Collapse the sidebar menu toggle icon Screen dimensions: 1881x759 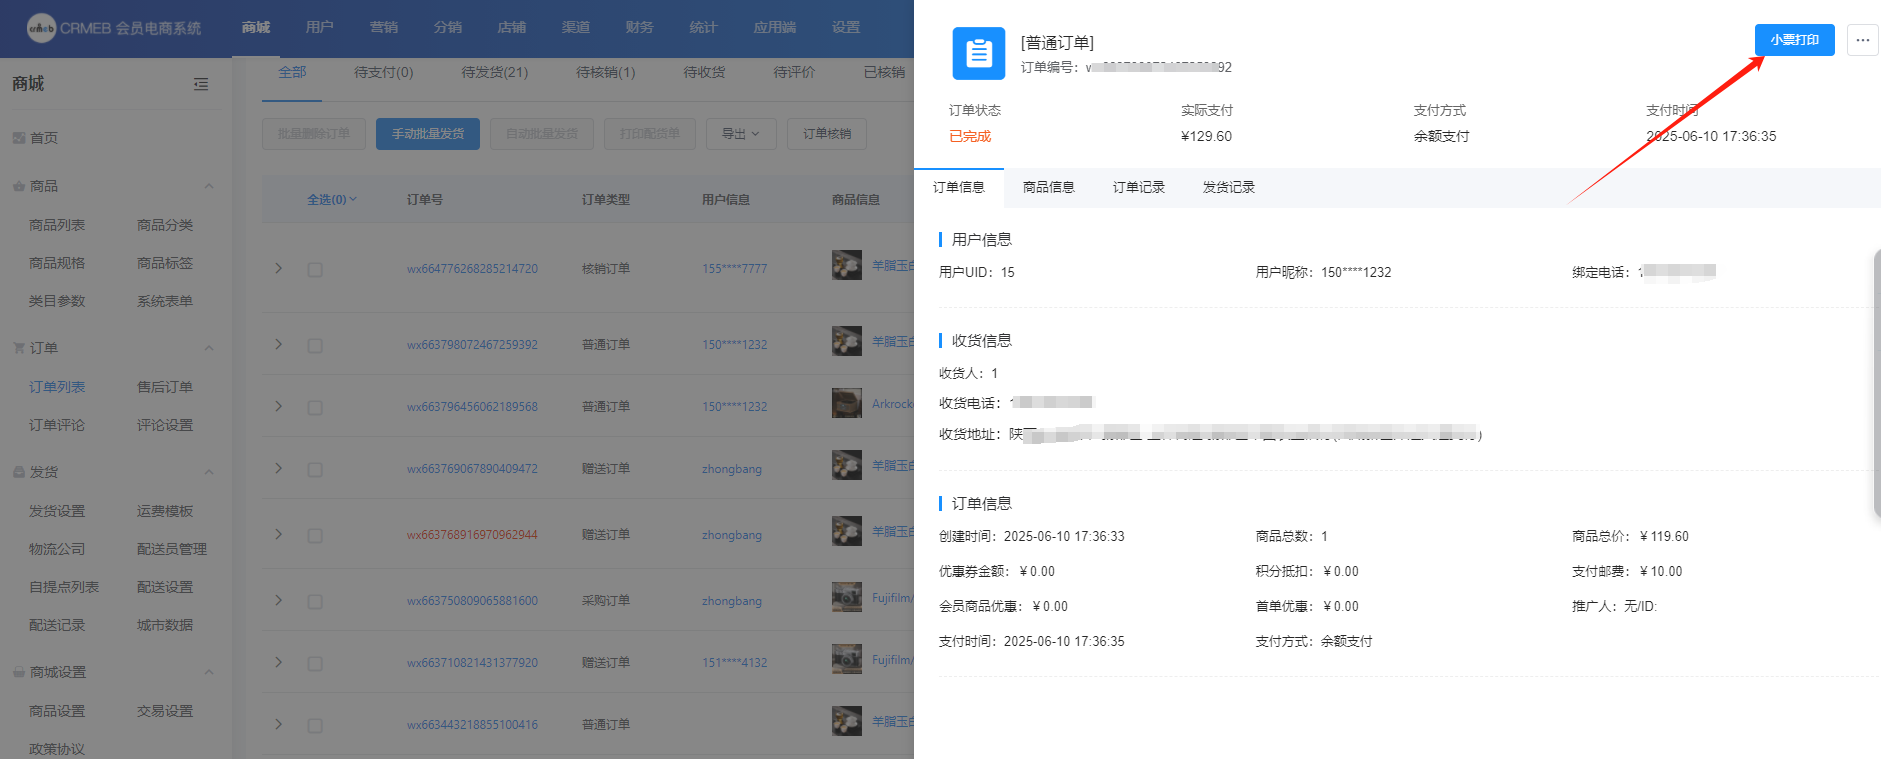(201, 84)
